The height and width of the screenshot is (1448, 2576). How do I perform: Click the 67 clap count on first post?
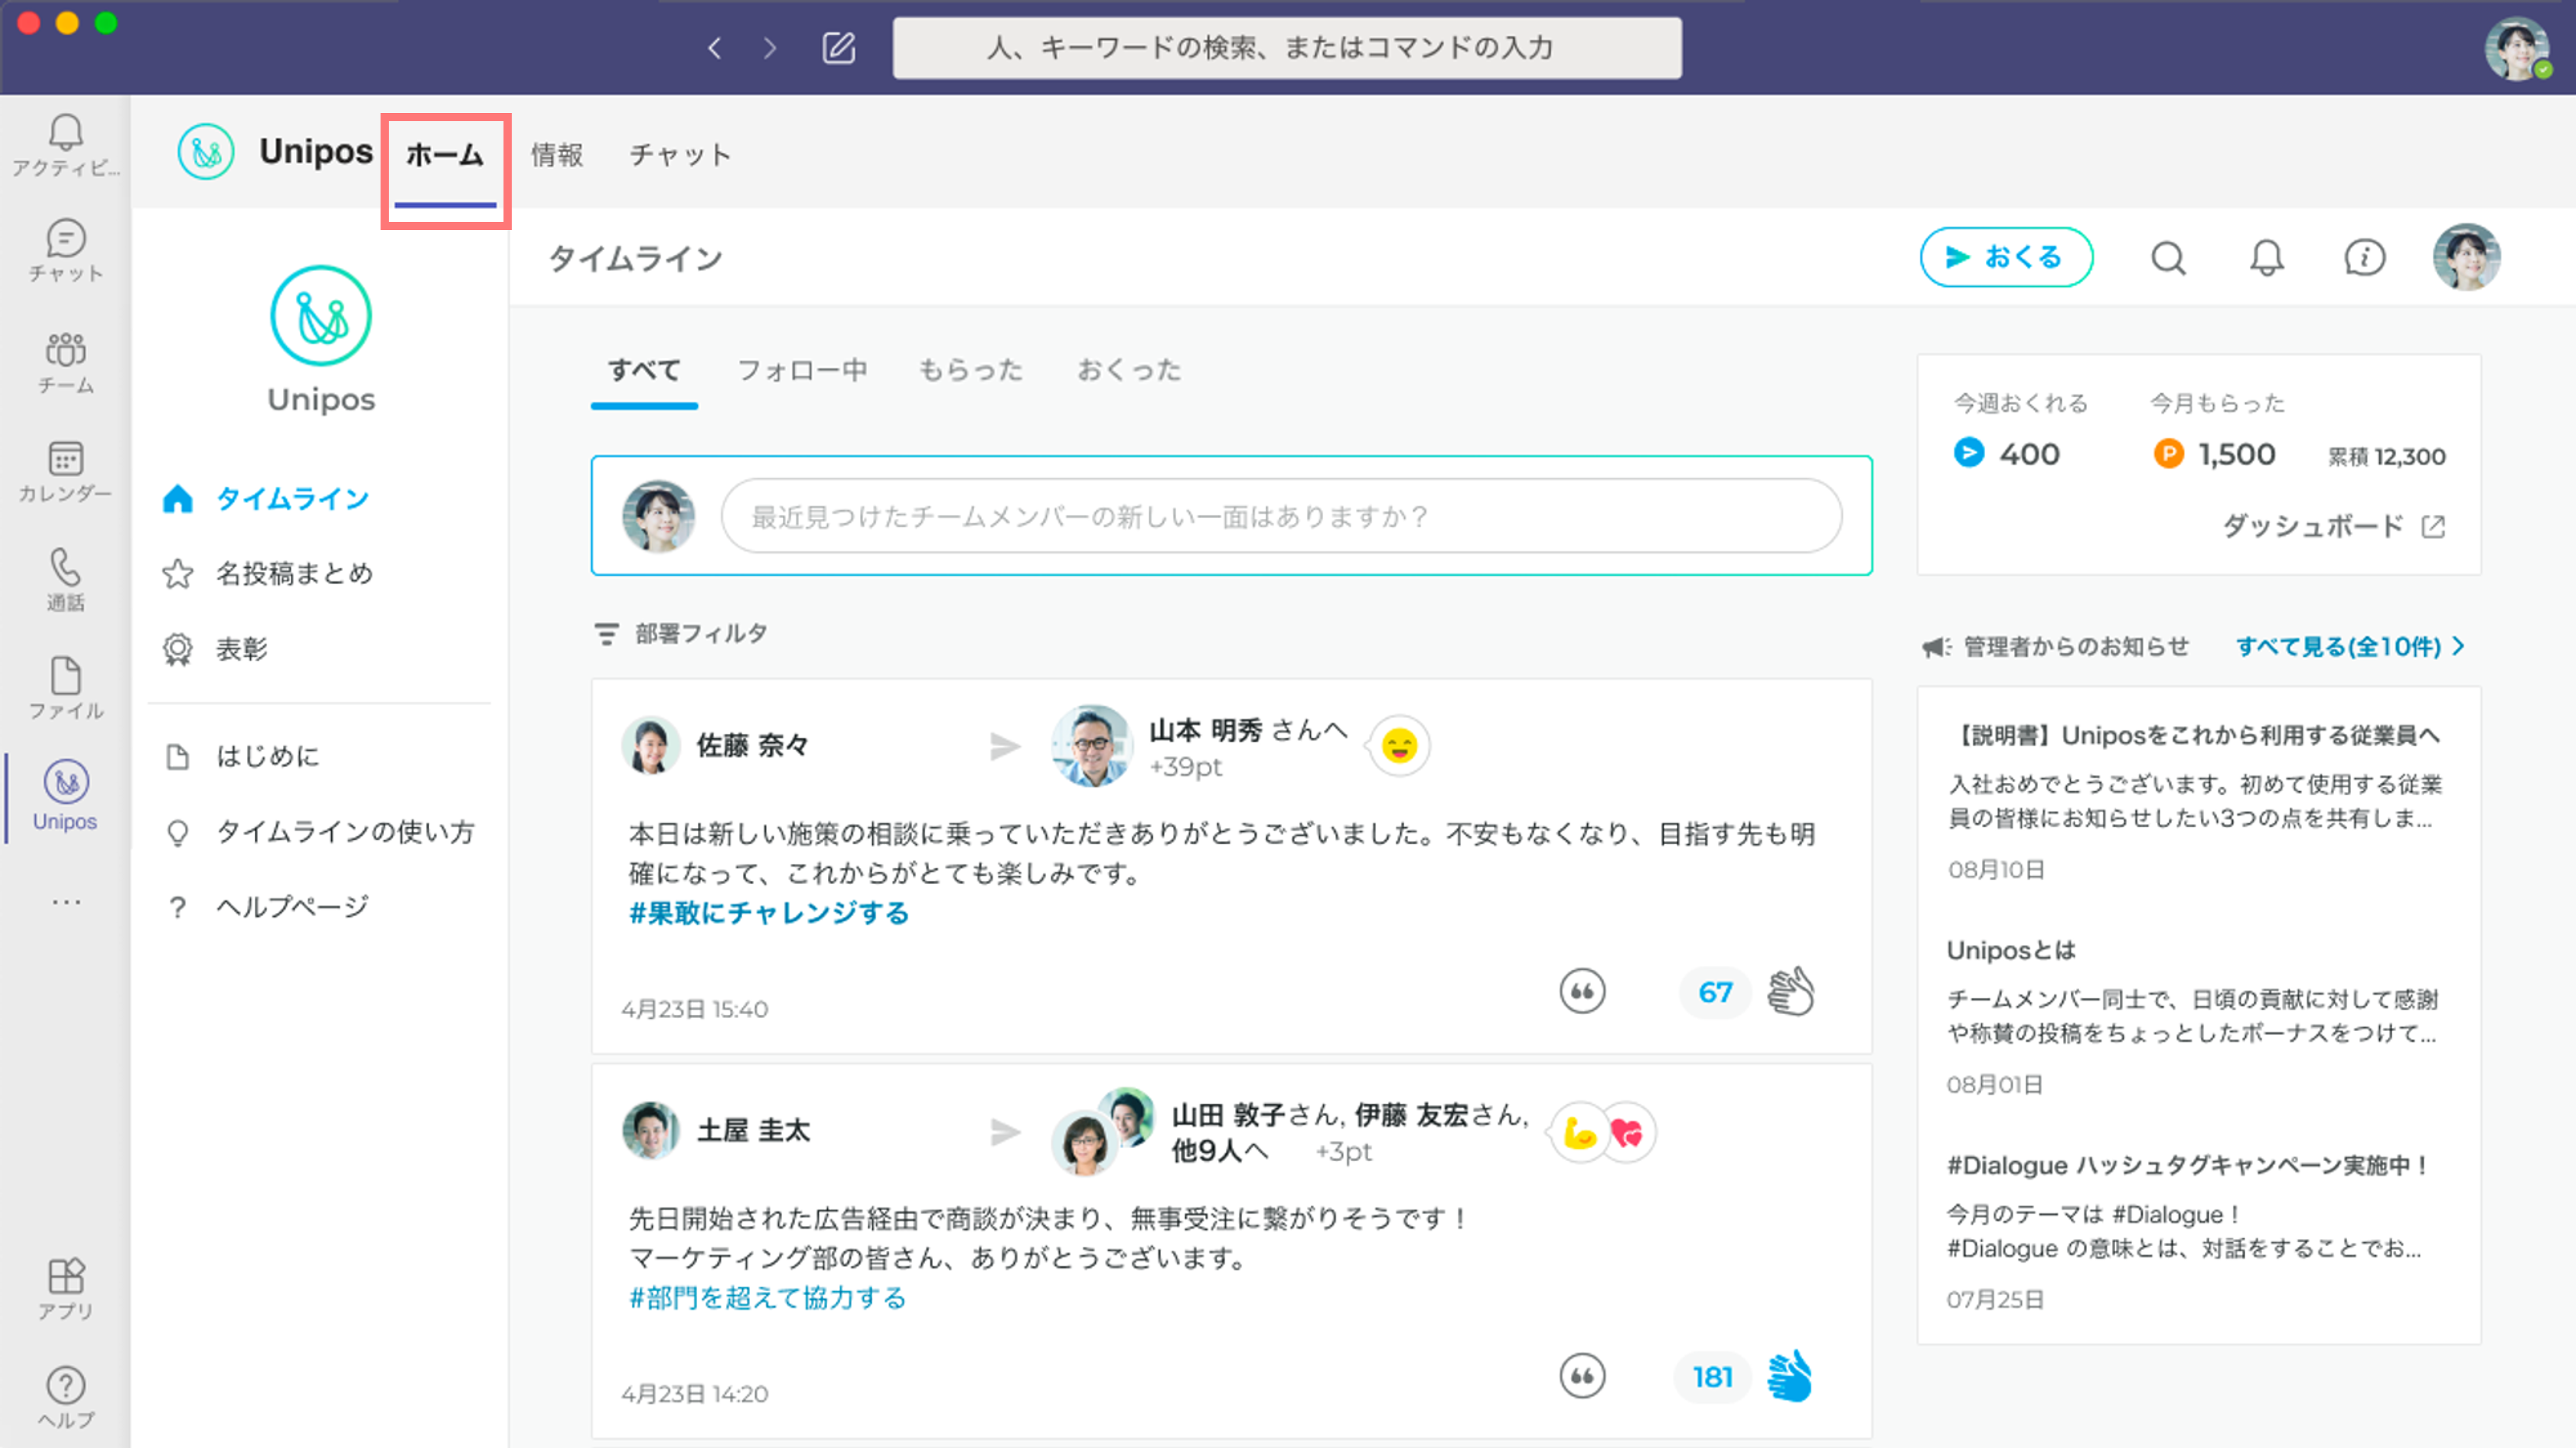1716,992
